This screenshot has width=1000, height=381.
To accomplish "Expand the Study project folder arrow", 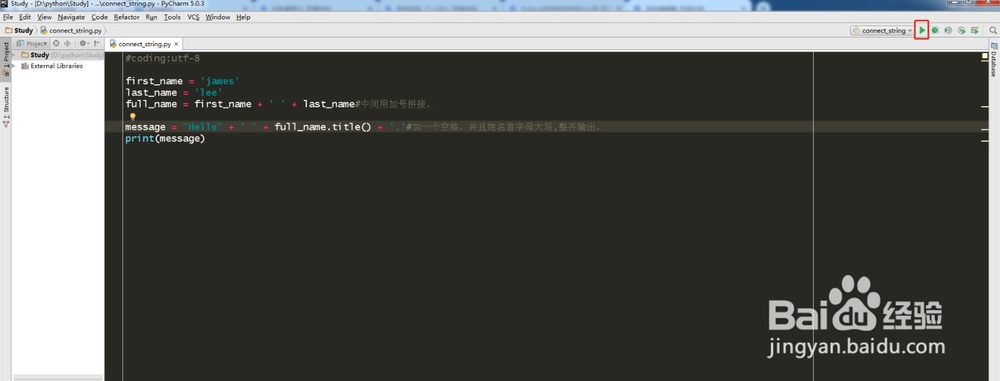I will click(x=14, y=55).
